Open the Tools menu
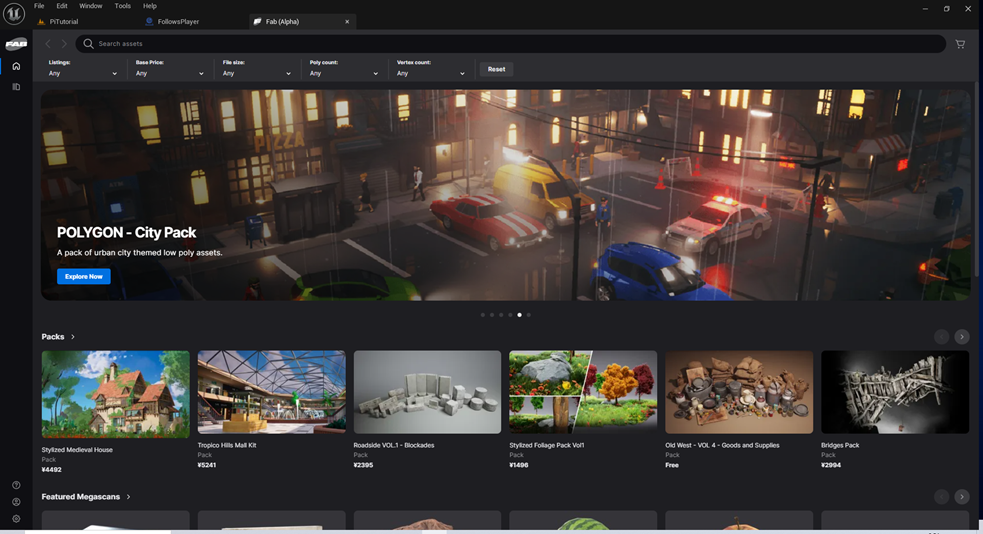This screenshot has height=534, width=983. click(122, 6)
